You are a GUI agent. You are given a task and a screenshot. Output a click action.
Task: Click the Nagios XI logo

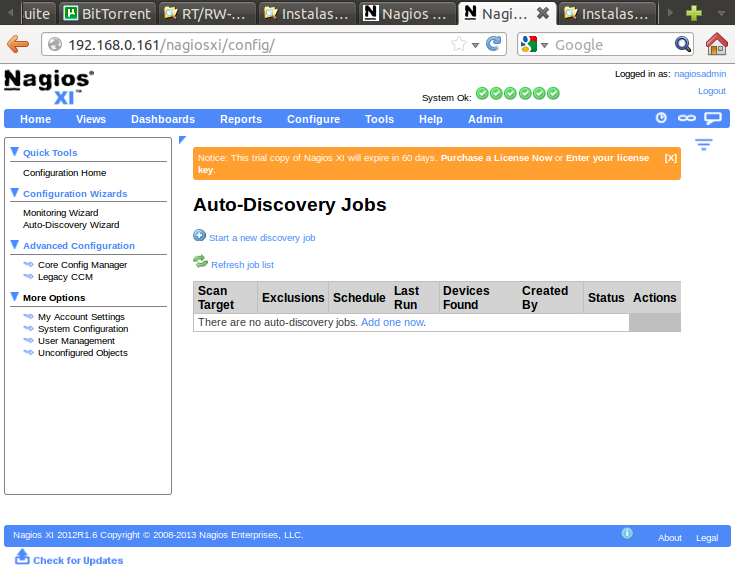tap(49, 87)
